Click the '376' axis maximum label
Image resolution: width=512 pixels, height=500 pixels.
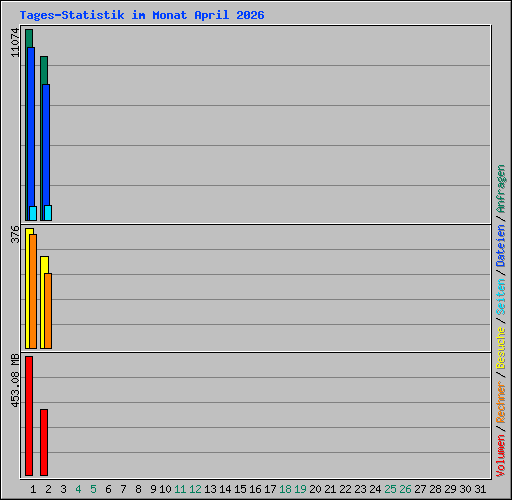tap(15, 234)
